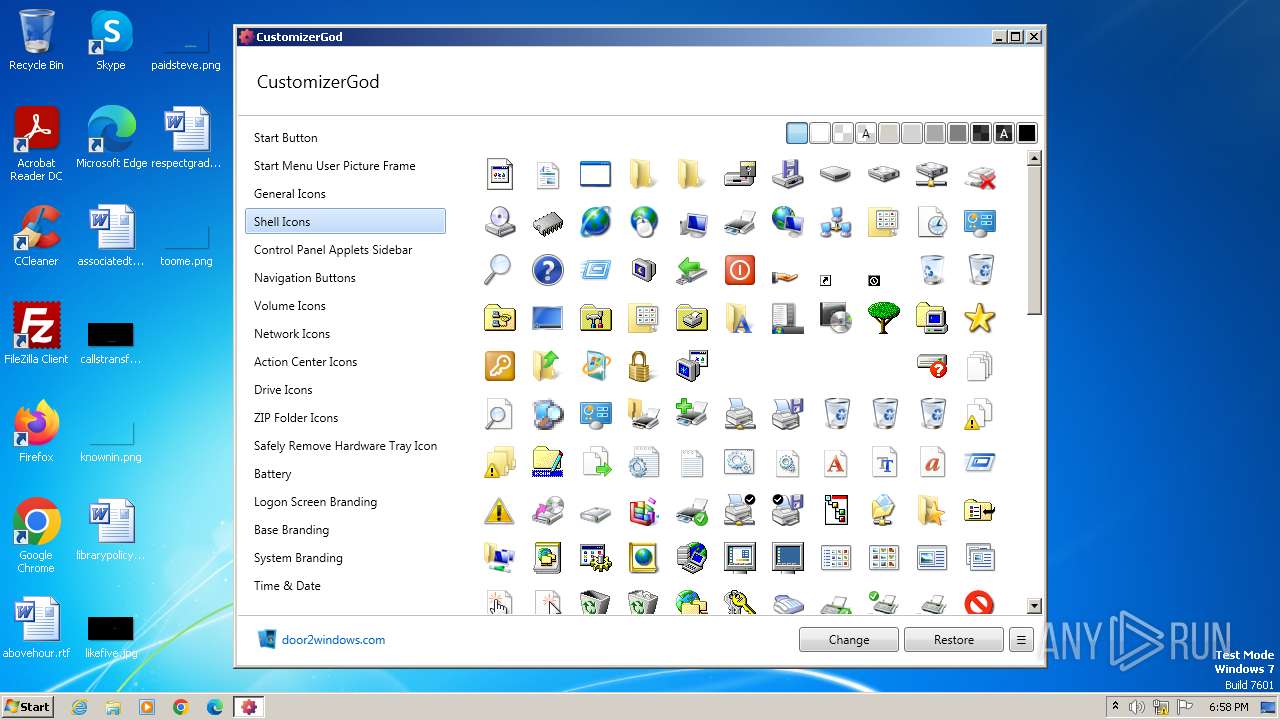Image resolution: width=1280 pixels, height=720 pixels.
Task: Pick the red letter A font icon
Action: point(835,462)
